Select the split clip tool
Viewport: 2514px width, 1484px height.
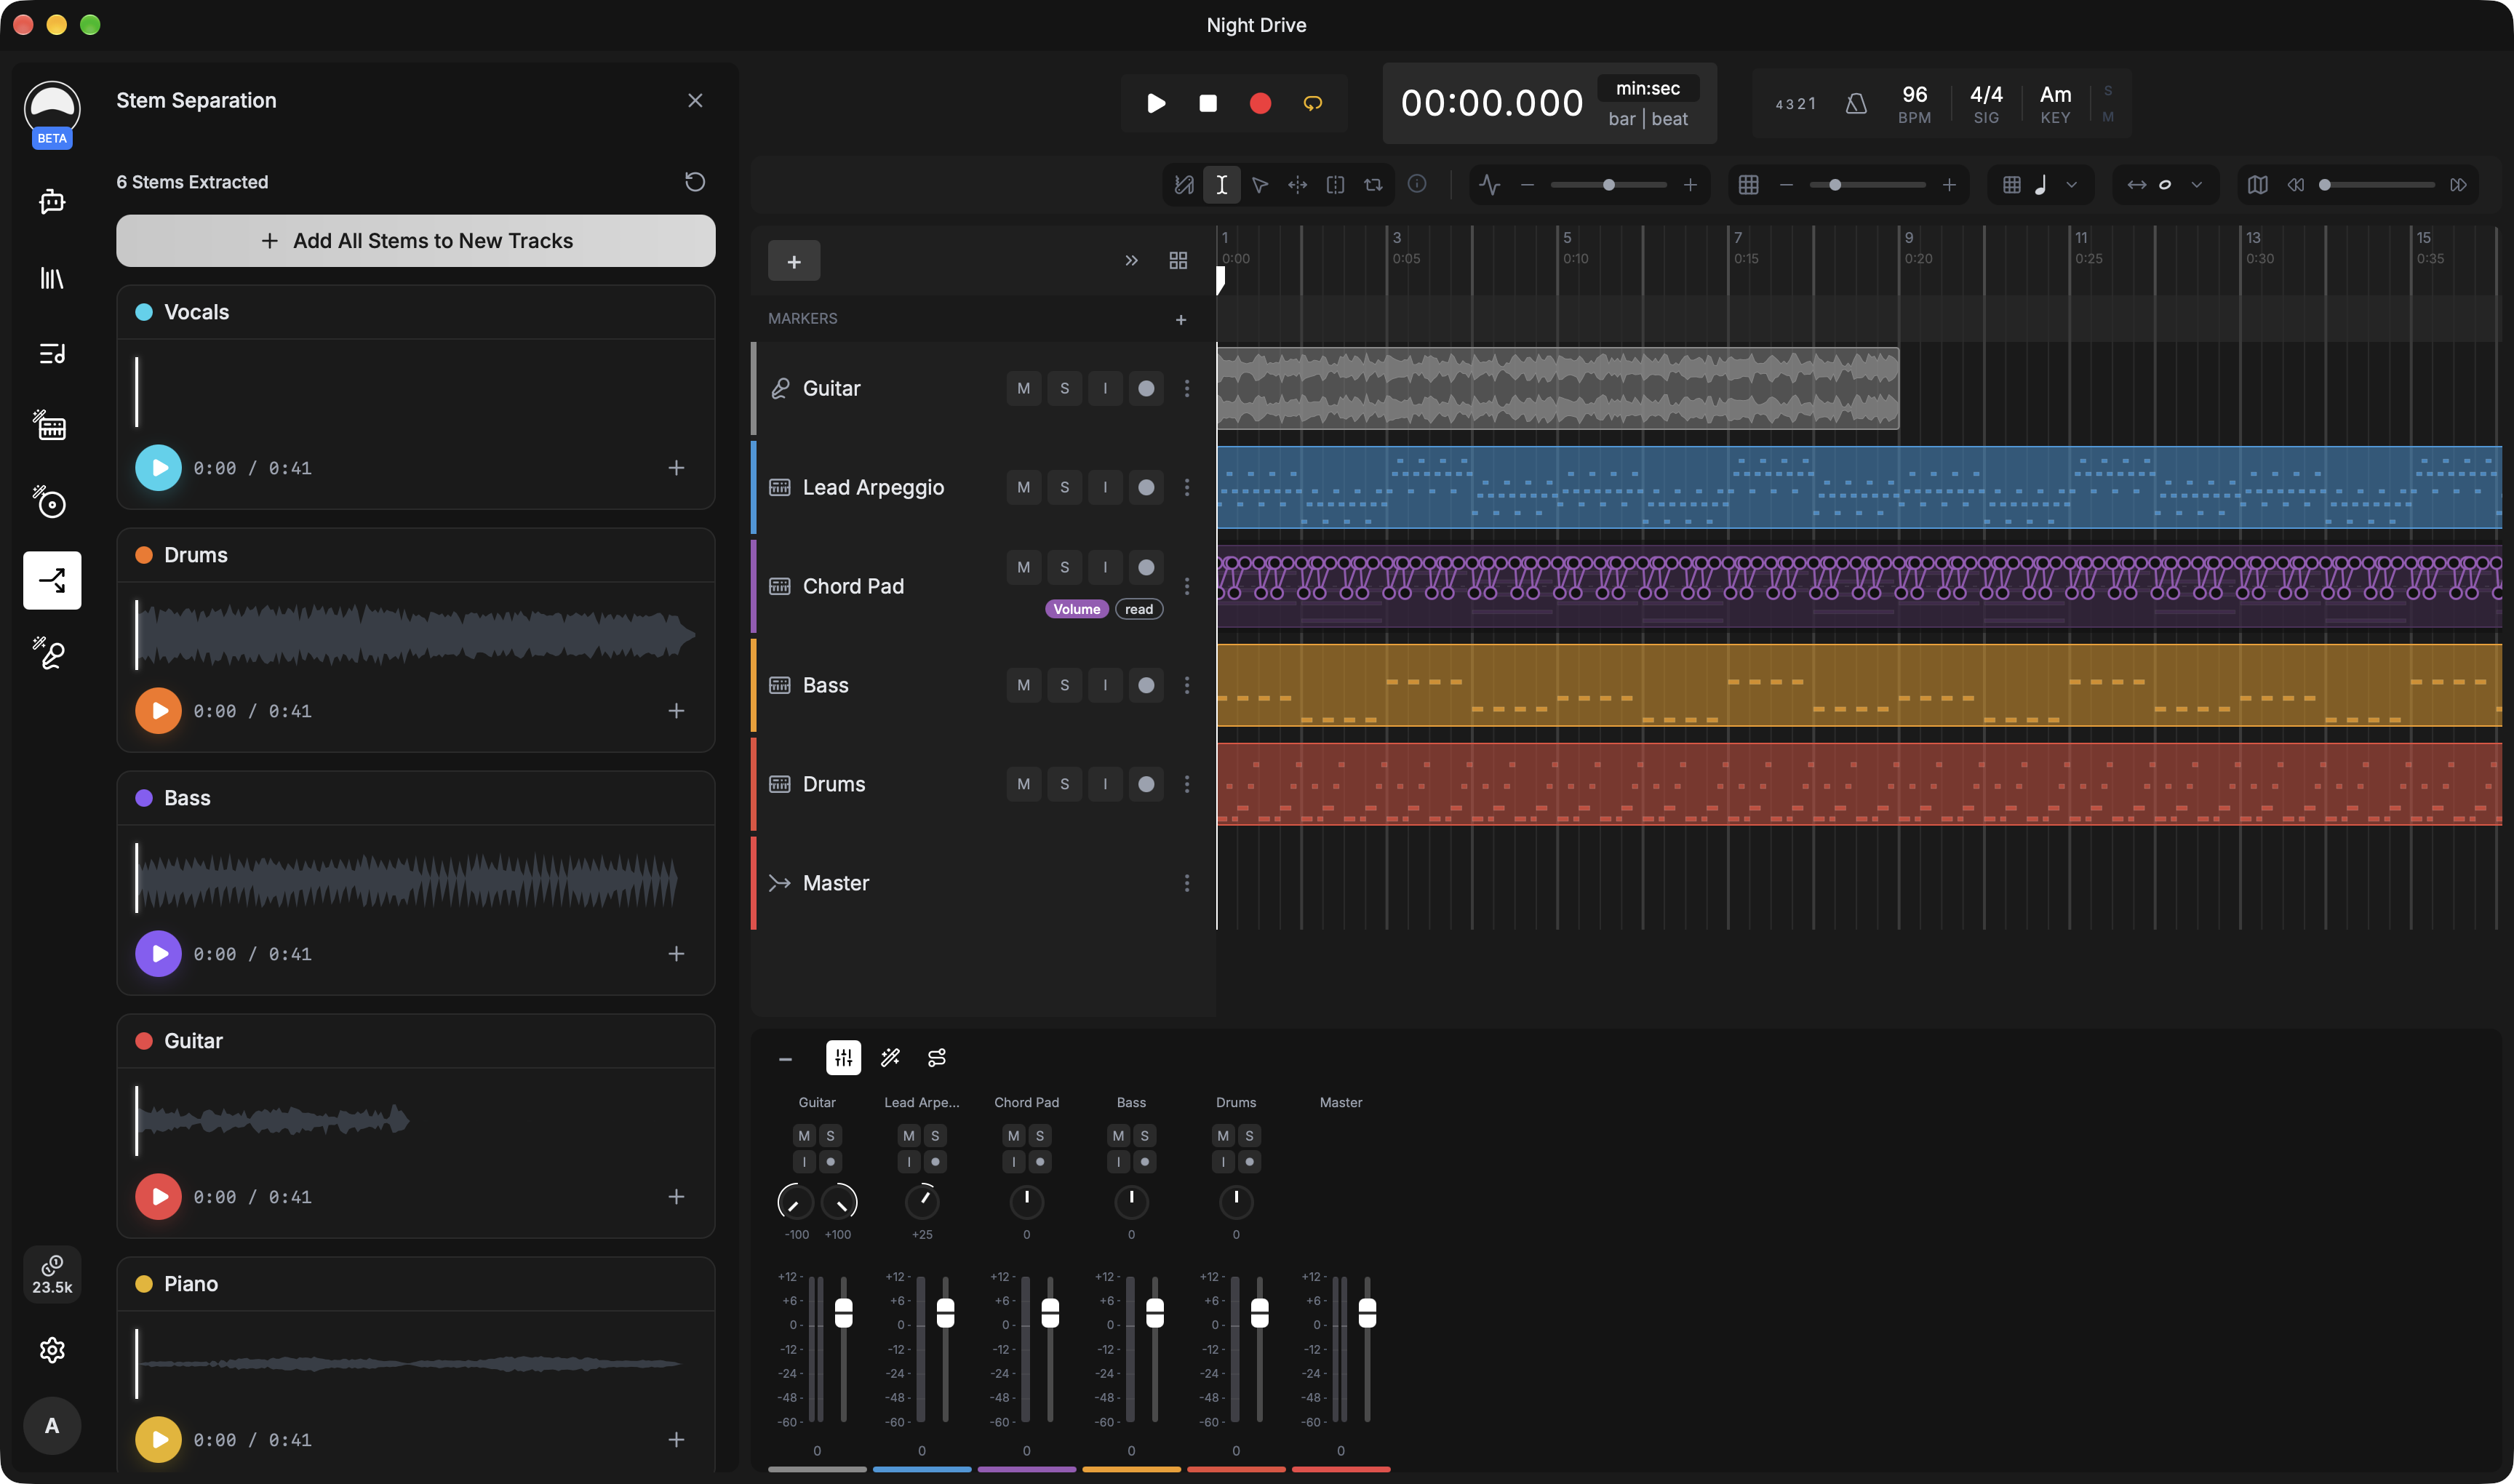pyautogui.click(x=1335, y=185)
